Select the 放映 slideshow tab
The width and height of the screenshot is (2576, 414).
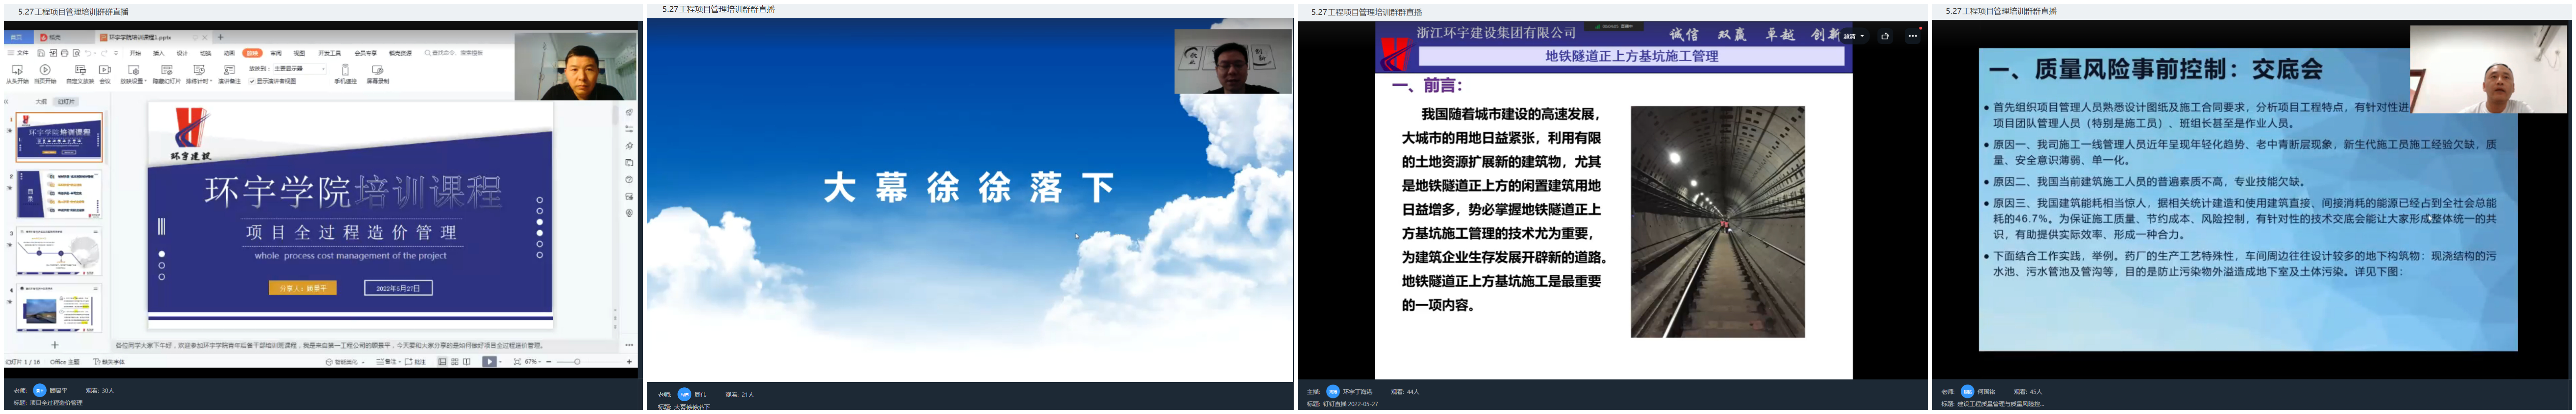tap(252, 53)
